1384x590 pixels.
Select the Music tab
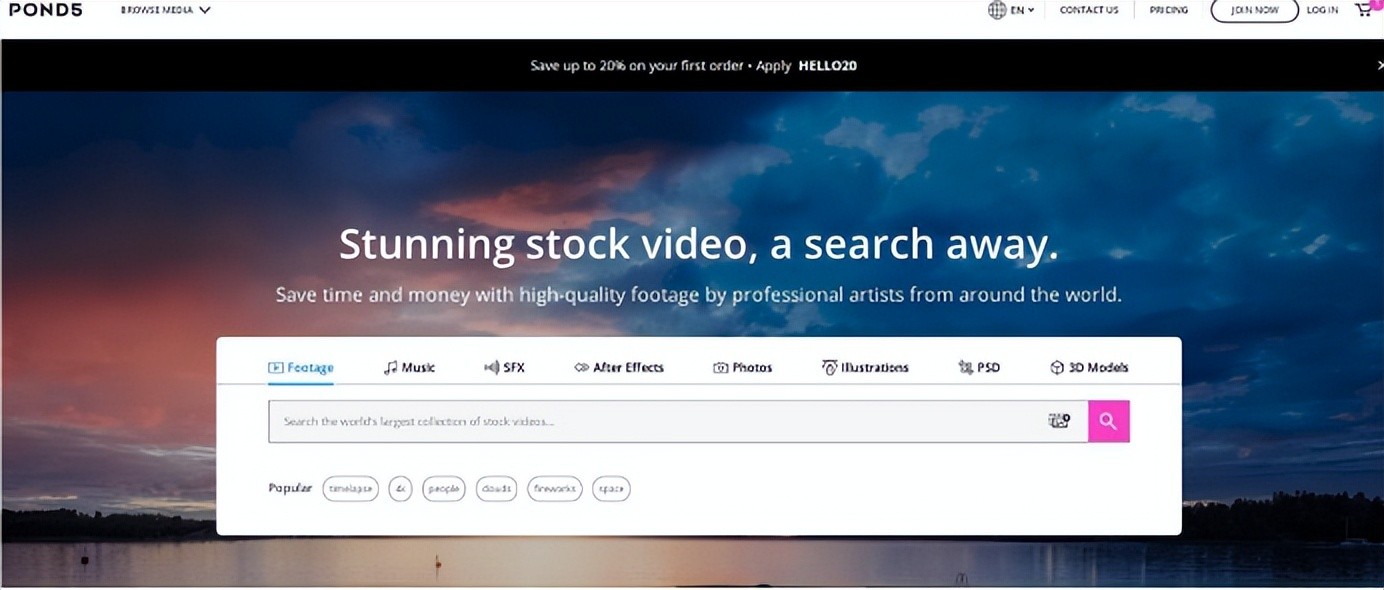pyautogui.click(x=409, y=367)
